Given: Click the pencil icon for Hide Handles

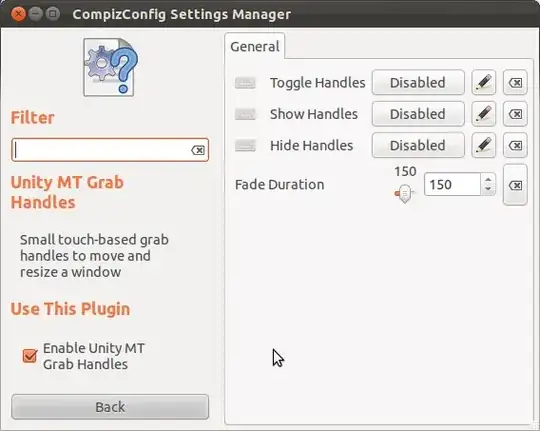Looking at the screenshot, I should point(484,145).
